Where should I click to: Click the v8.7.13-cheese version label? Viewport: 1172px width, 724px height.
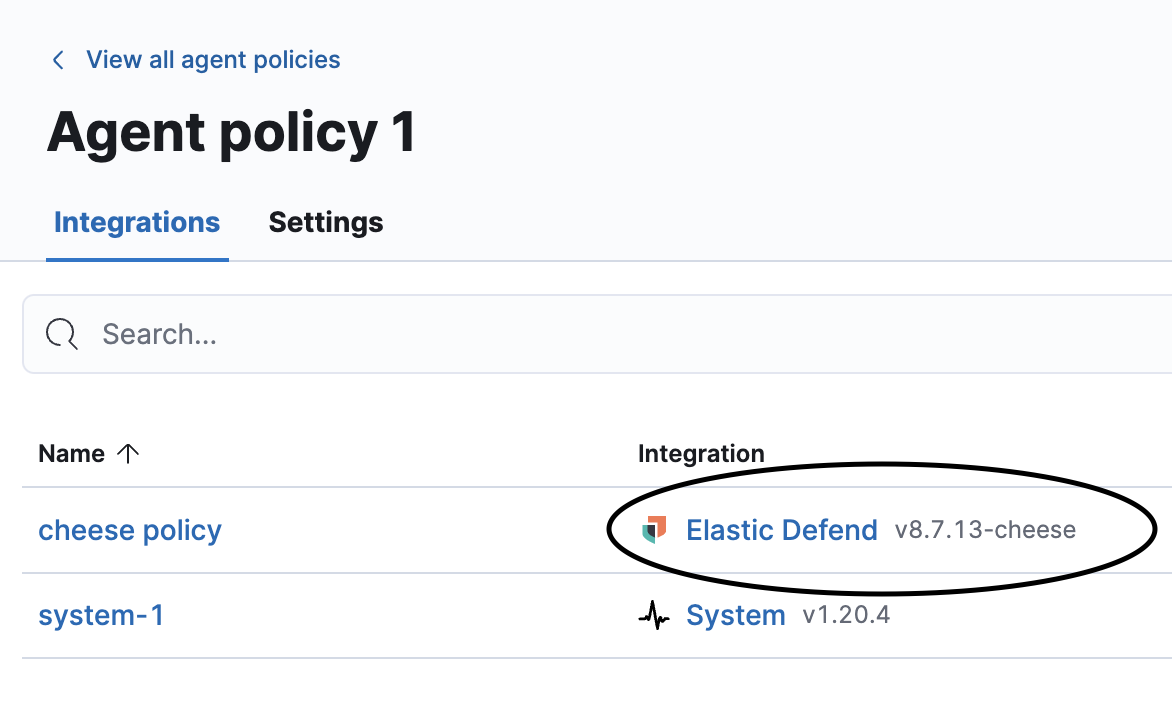pos(985,530)
